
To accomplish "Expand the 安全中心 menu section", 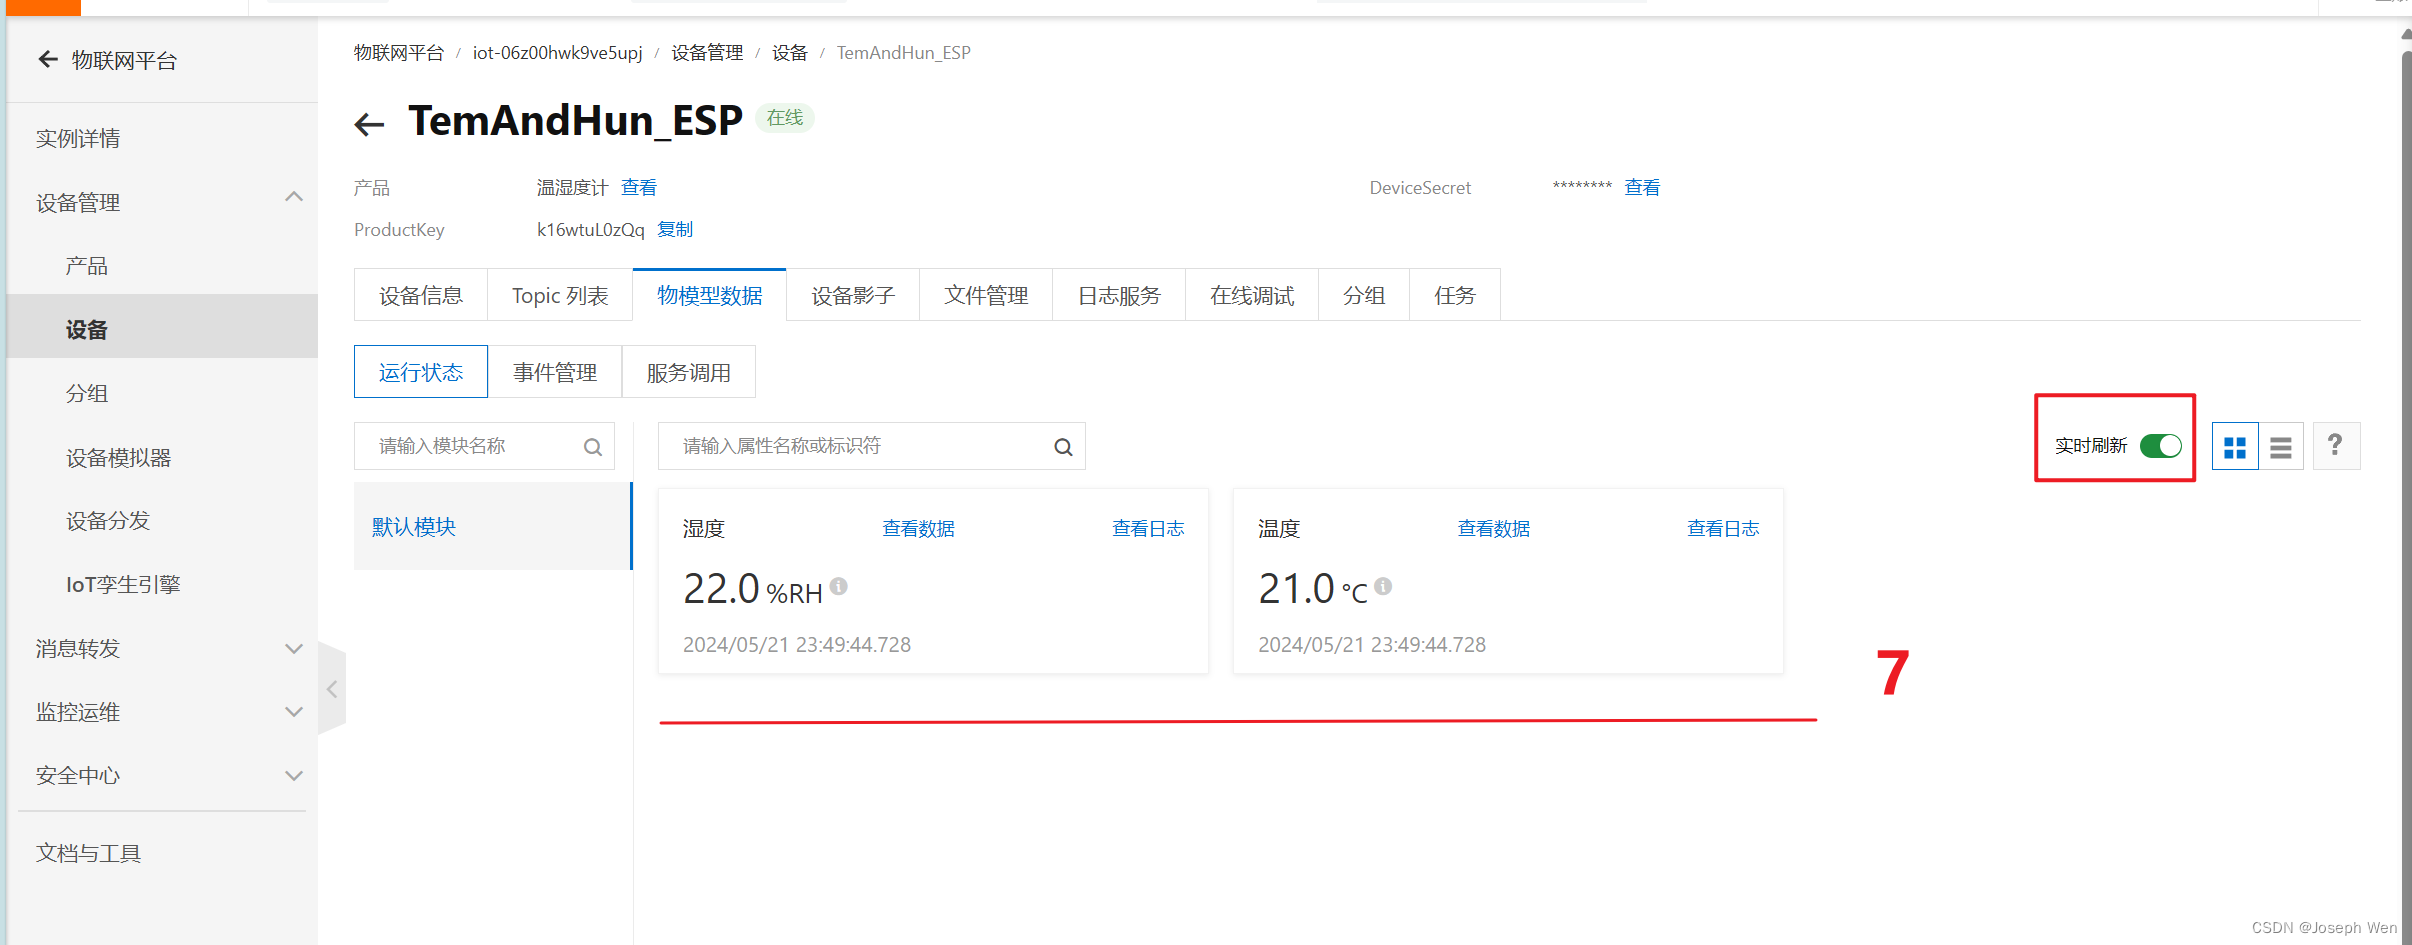I will point(294,775).
